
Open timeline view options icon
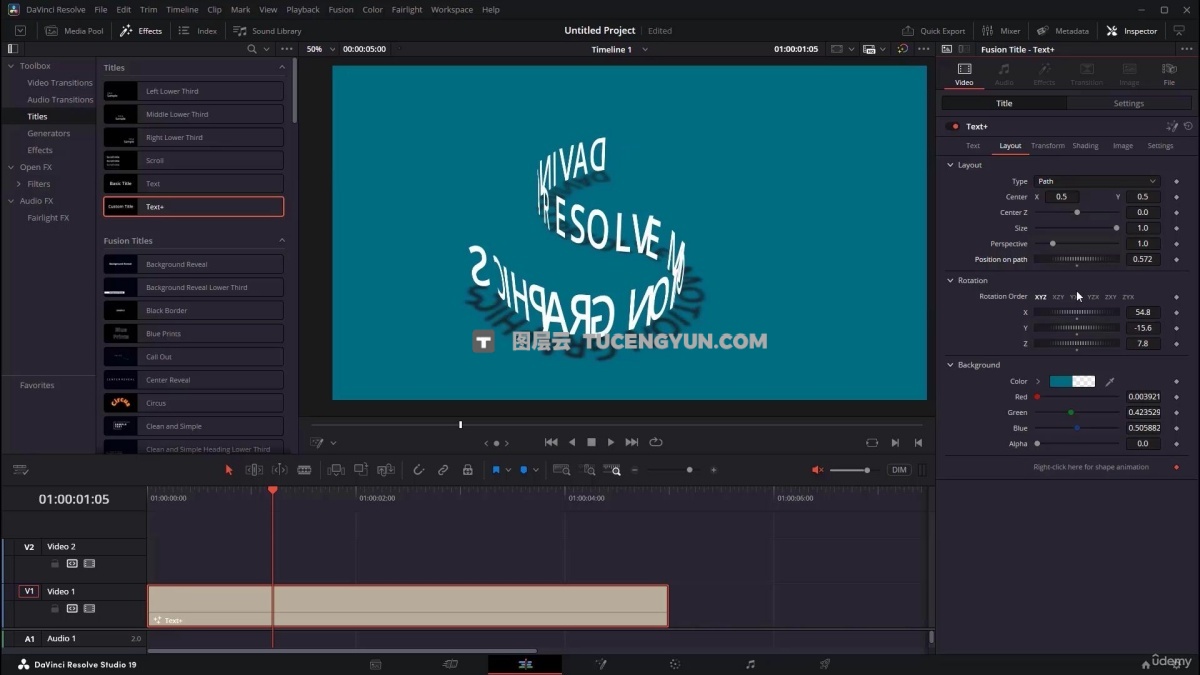coord(20,470)
